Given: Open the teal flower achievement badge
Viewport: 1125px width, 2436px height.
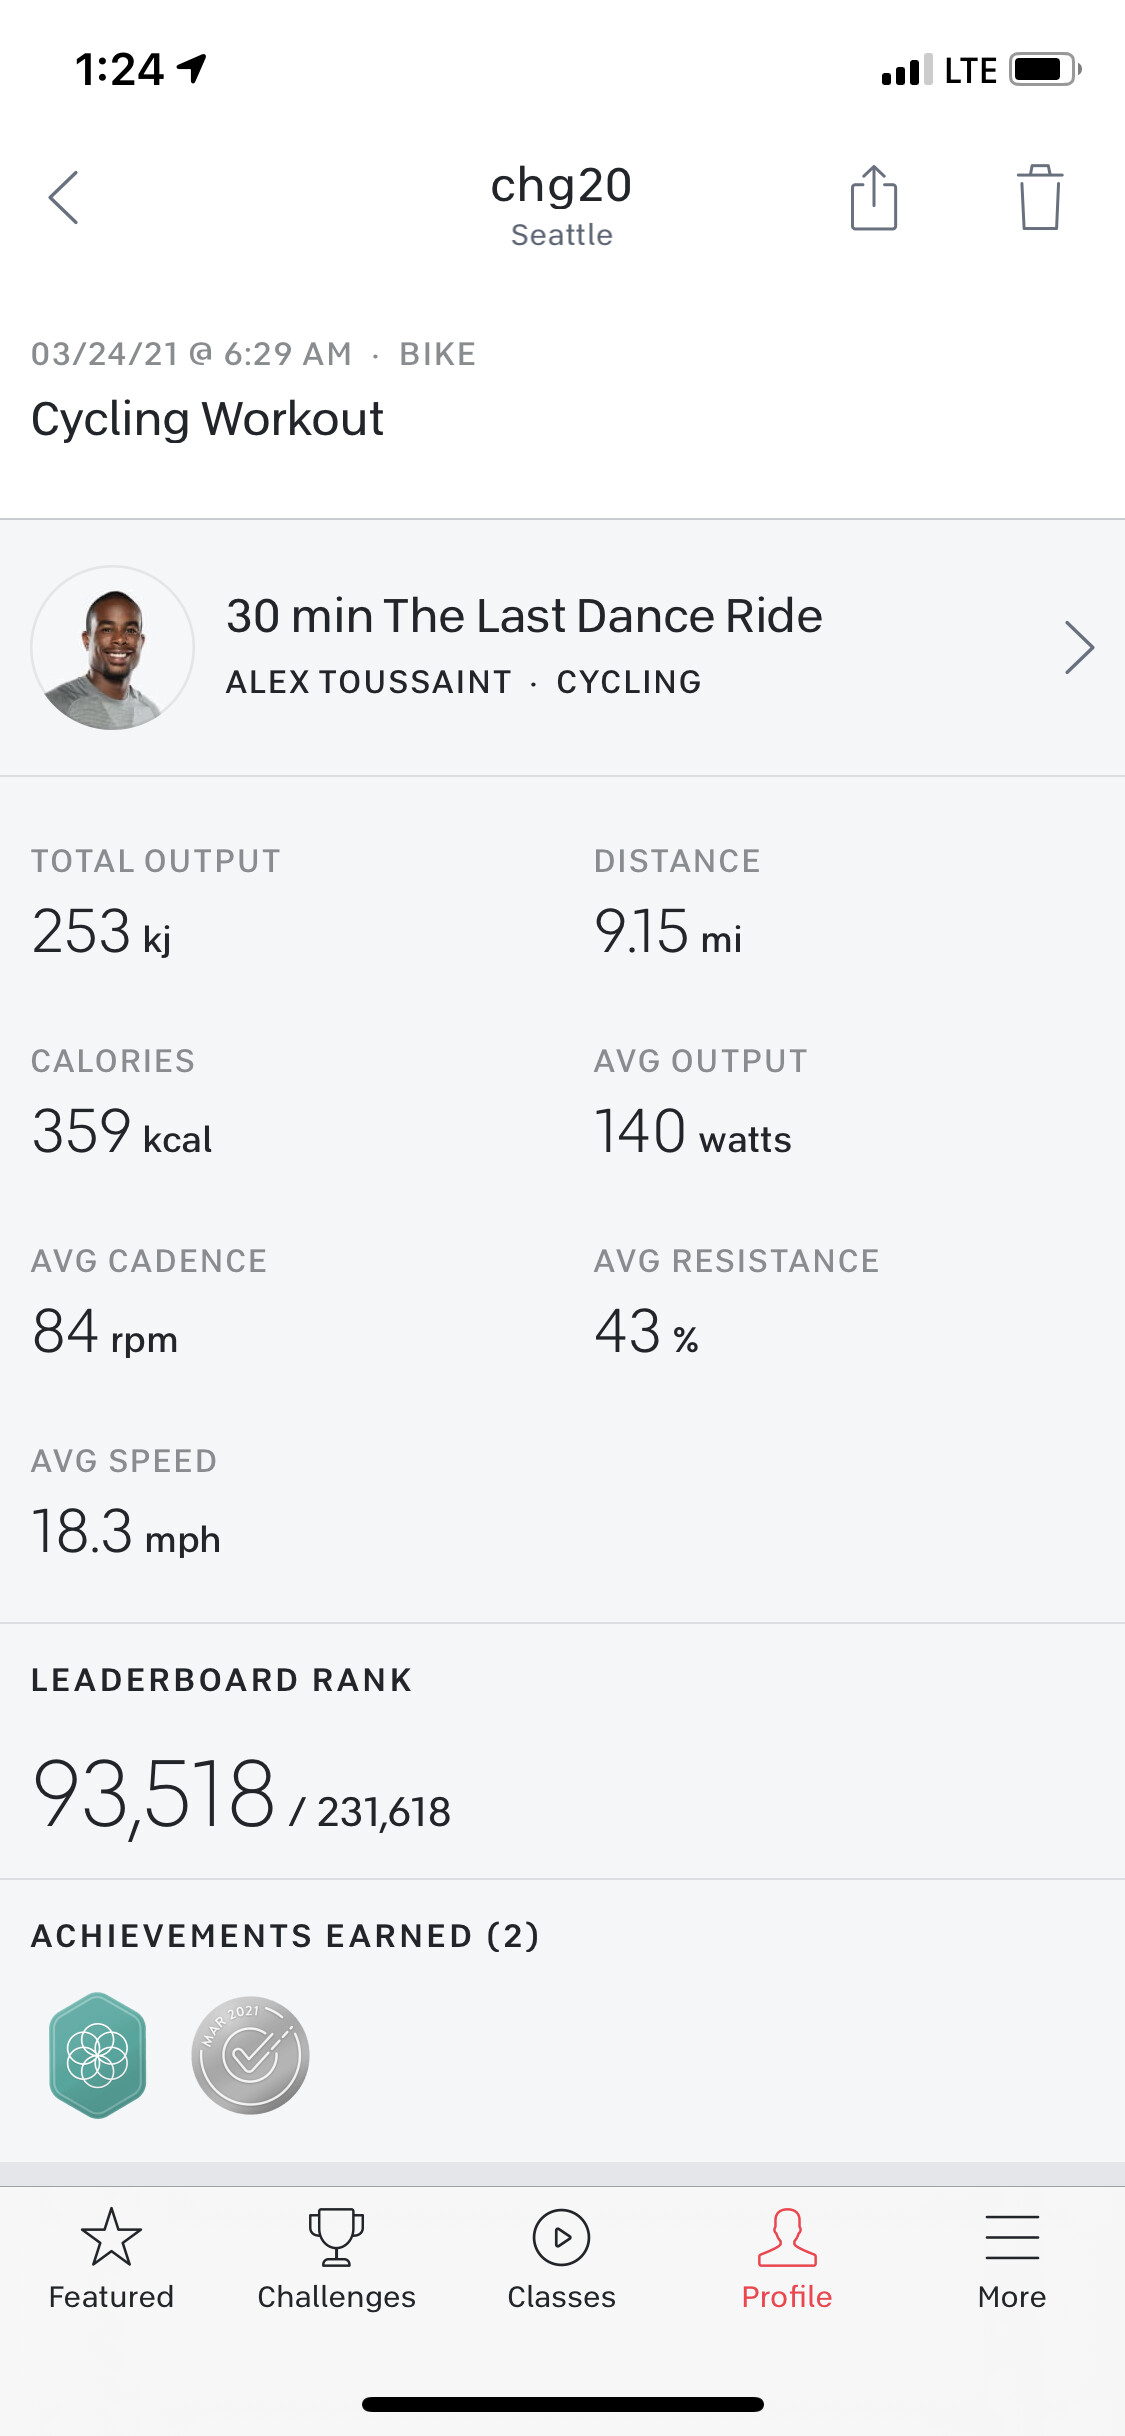Looking at the screenshot, I should coord(98,2055).
